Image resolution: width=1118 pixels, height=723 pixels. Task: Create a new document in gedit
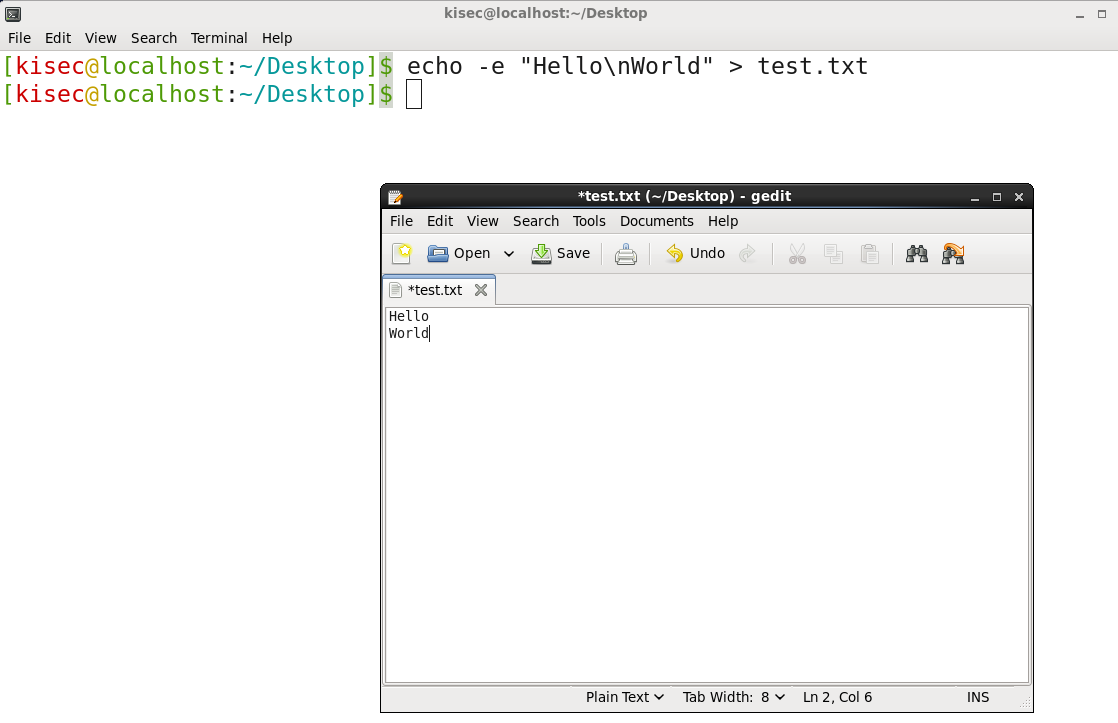[x=402, y=253]
